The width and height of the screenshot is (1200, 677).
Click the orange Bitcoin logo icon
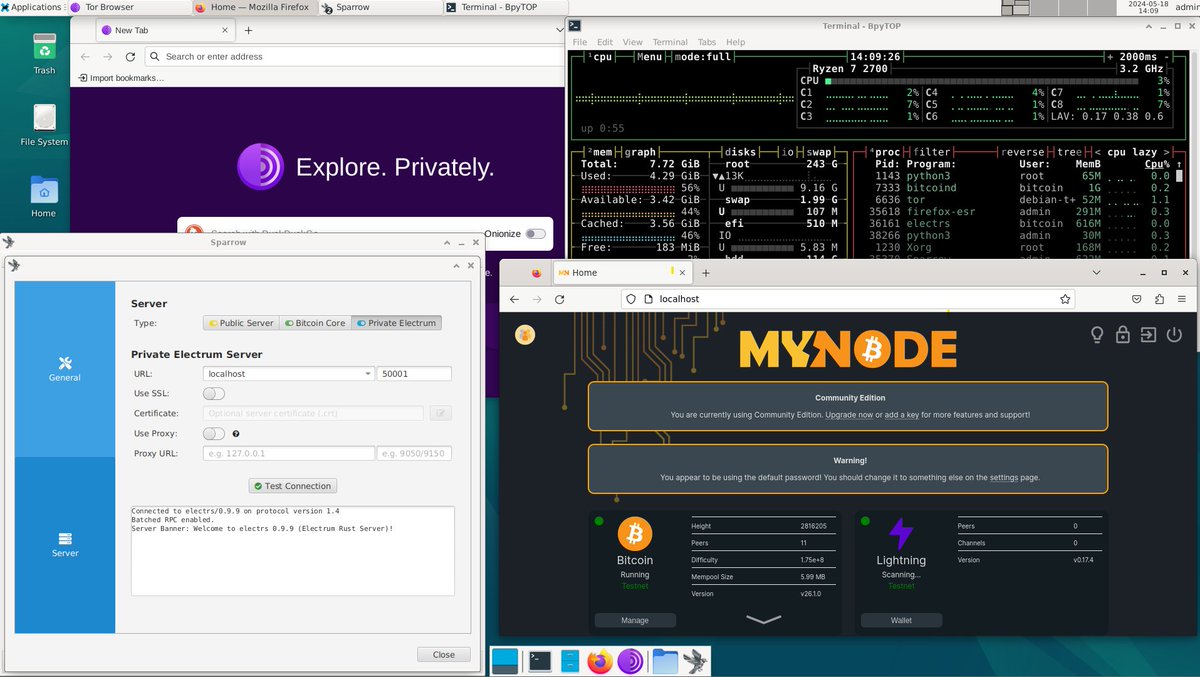click(x=635, y=533)
